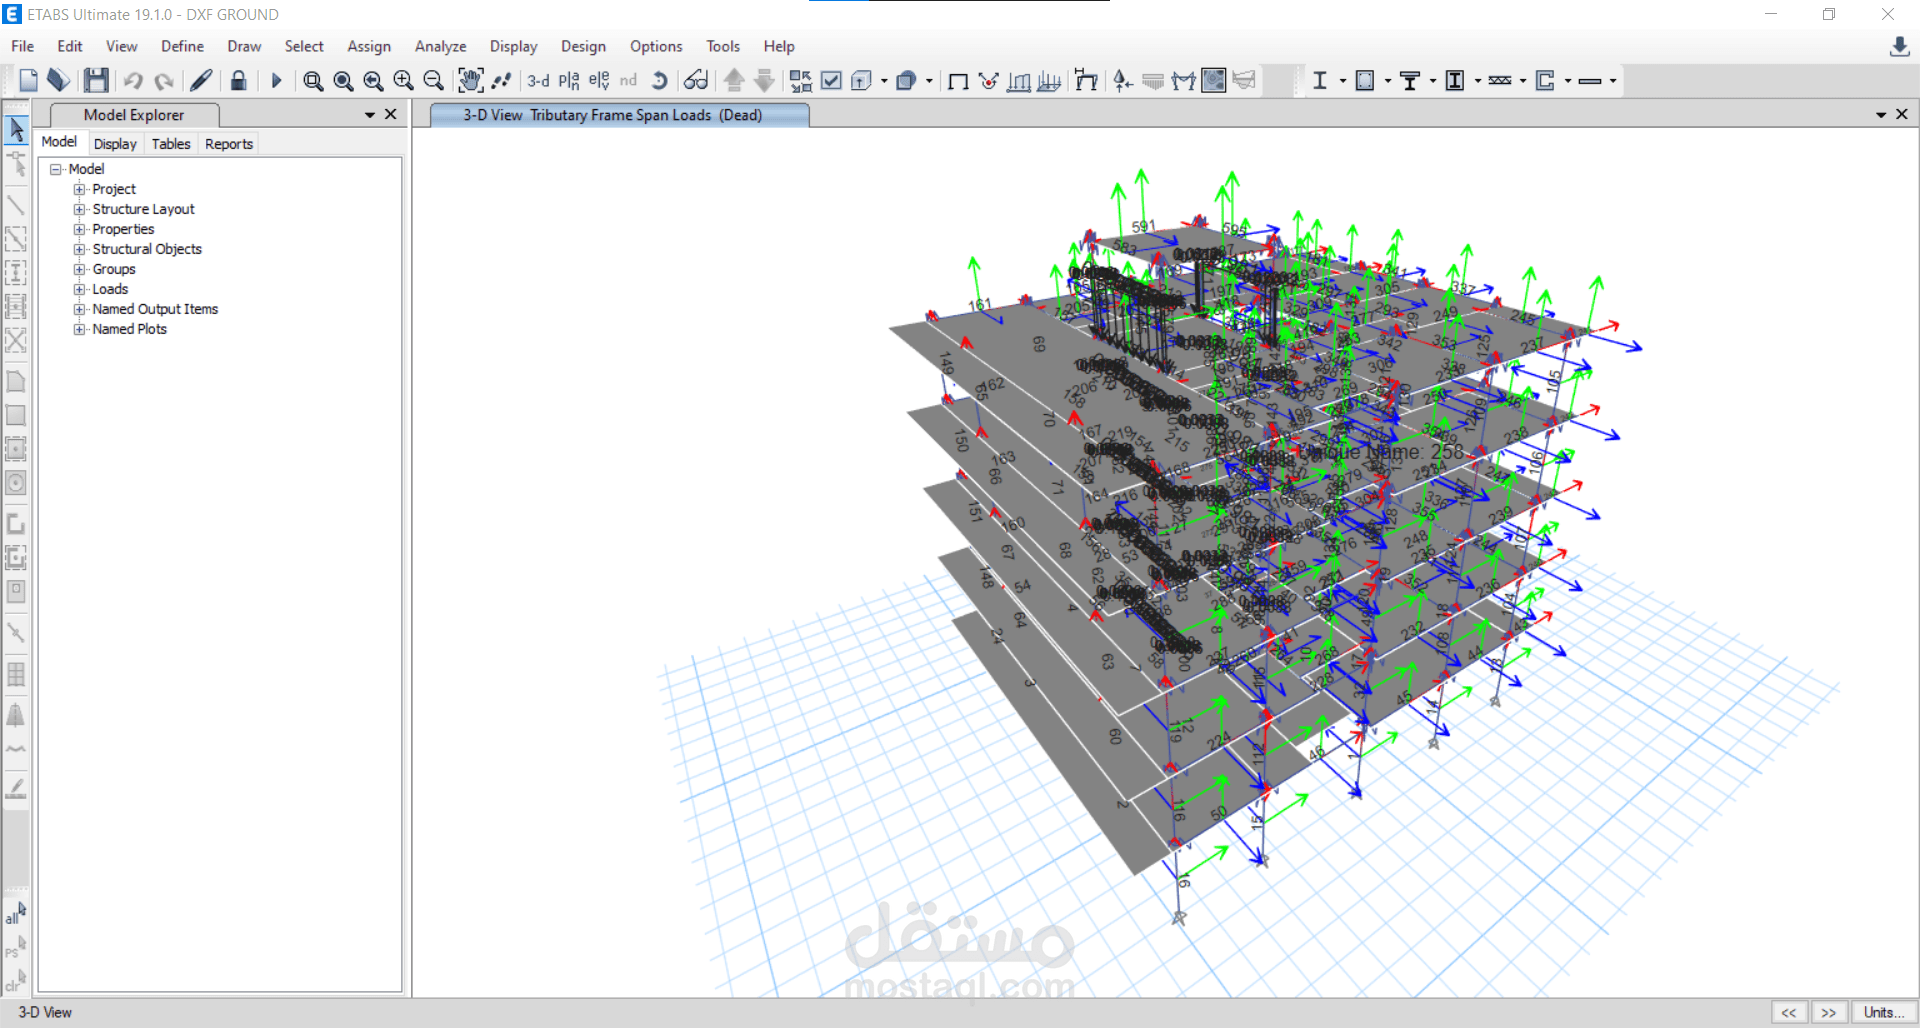The height and width of the screenshot is (1028, 1920).
Task: Close the 3-D view window
Action: pyautogui.click(x=1902, y=115)
